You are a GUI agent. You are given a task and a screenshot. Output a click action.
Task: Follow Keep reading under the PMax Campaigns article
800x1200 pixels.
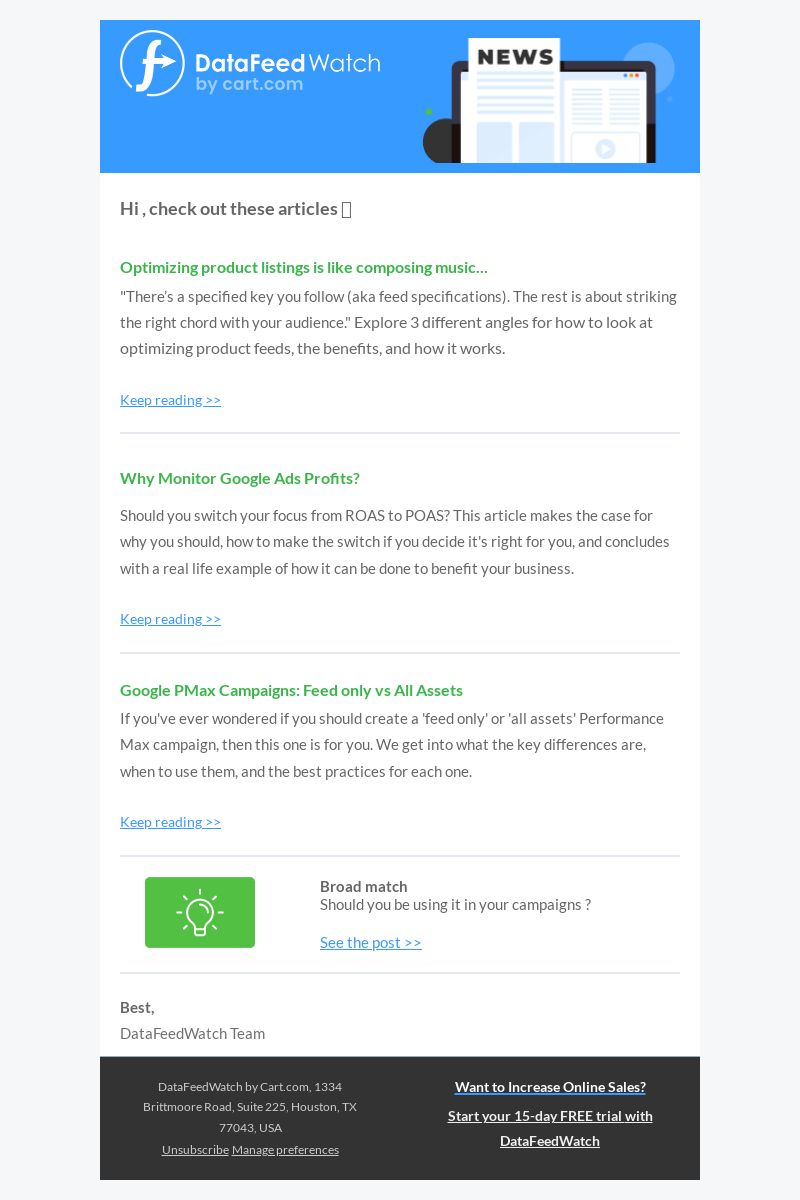(x=170, y=822)
